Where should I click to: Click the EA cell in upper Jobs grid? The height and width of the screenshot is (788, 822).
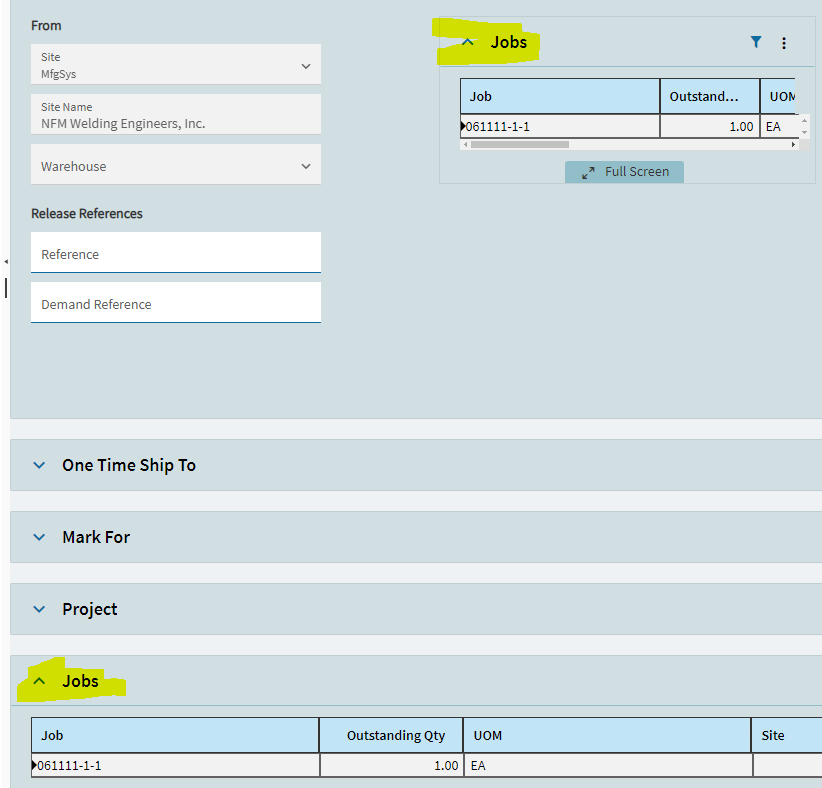pyautogui.click(x=779, y=126)
